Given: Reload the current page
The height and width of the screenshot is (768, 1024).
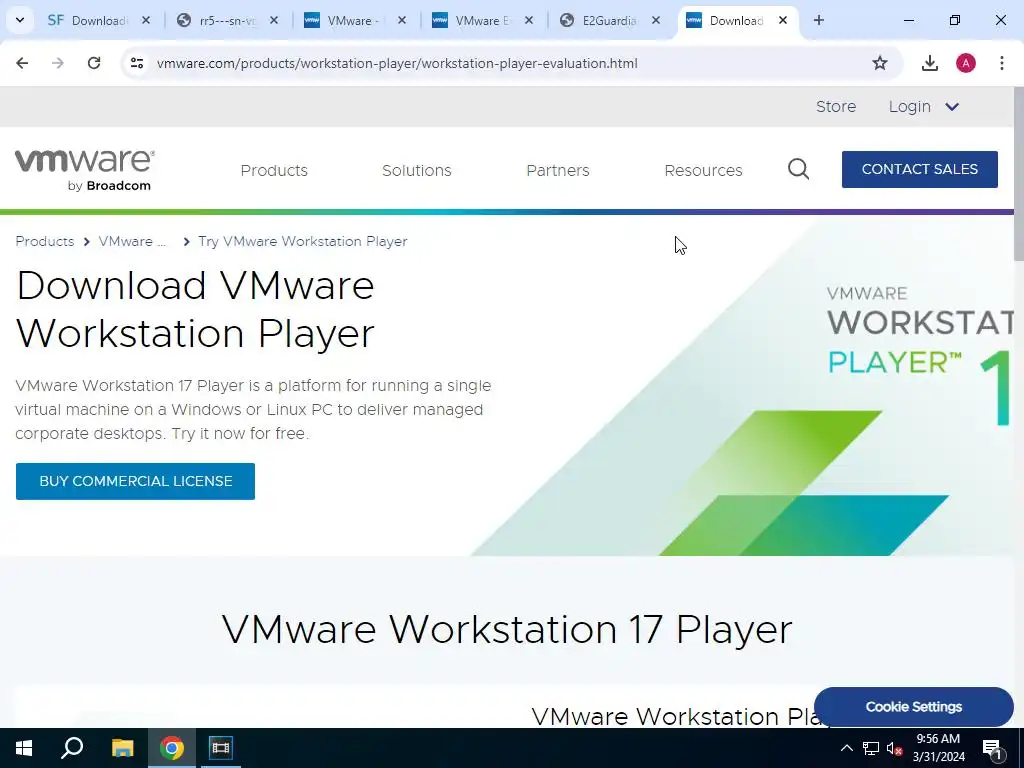Looking at the screenshot, I should coord(94,63).
